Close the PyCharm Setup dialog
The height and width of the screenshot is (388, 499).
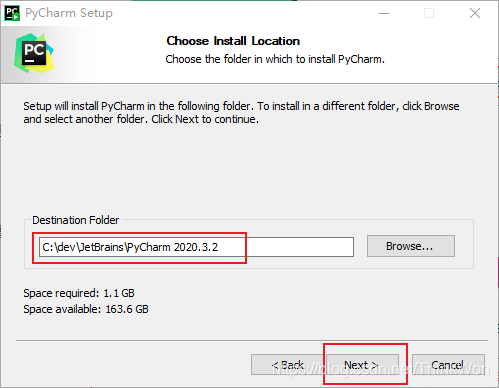[475, 13]
